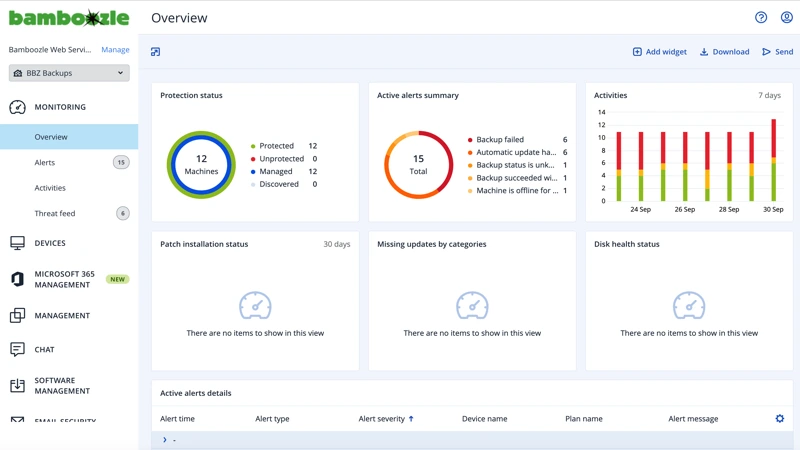Image resolution: width=800 pixels, height=450 pixels.
Task: Open the Software Management download icon
Action: pos(17,386)
